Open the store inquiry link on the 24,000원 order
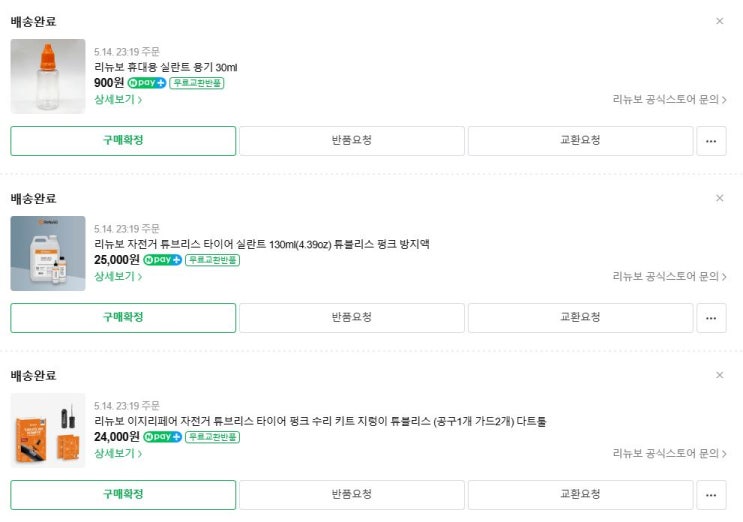743x522 pixels. (669, 453)
